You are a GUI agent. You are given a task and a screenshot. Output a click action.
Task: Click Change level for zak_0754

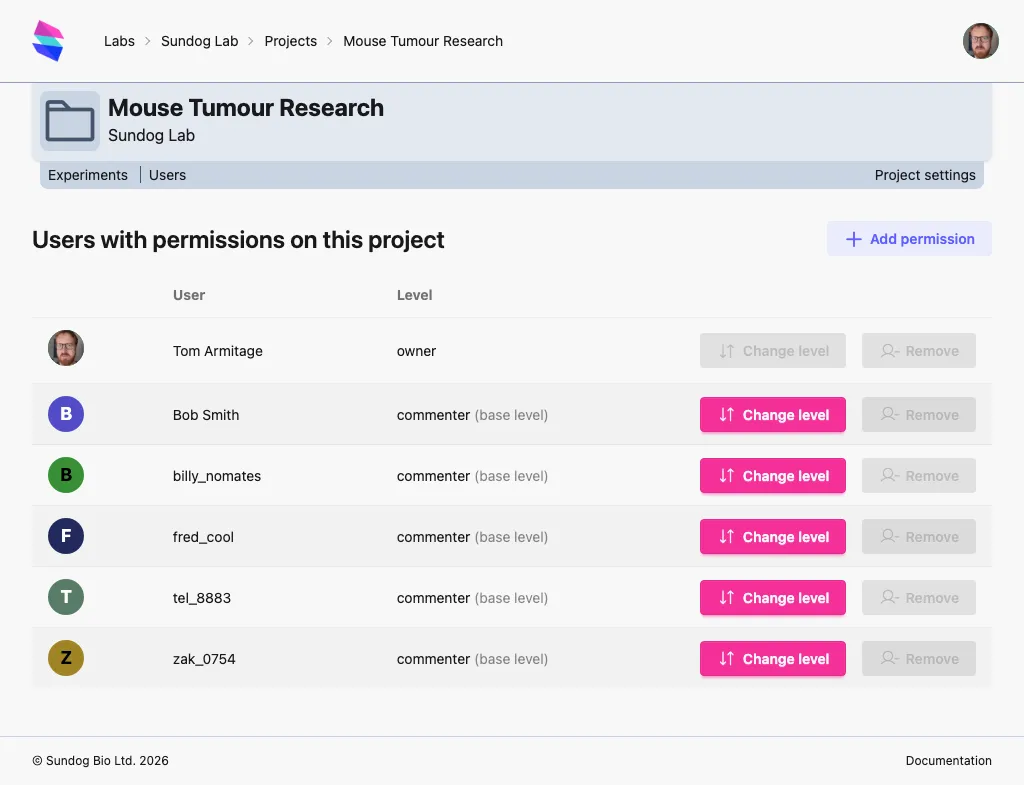[x=772, y=658]
